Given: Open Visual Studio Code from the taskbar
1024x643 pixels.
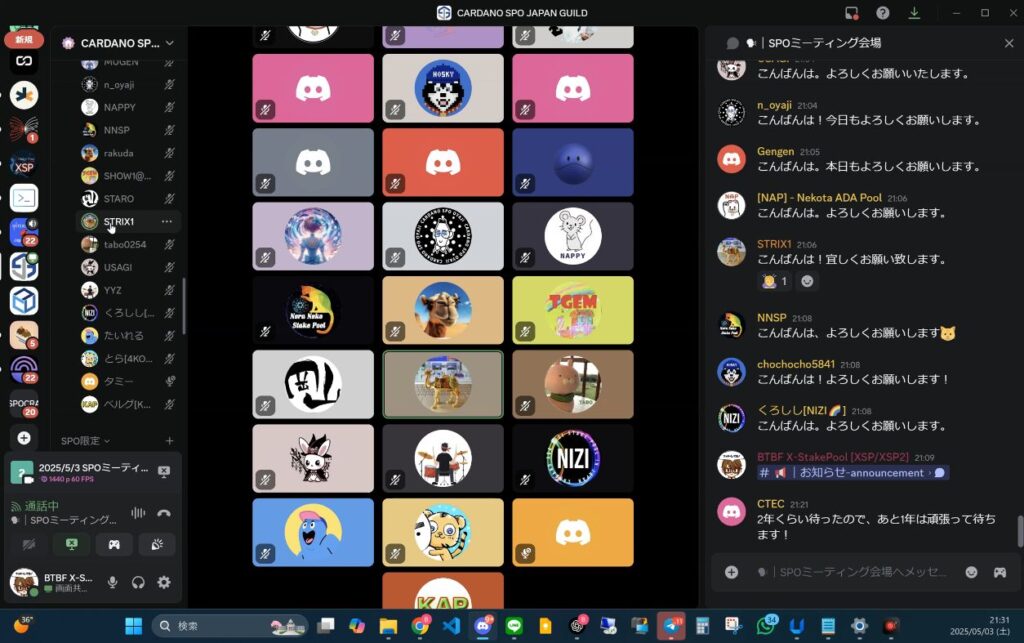Looking at the screenshot, I should coord(451,626).
